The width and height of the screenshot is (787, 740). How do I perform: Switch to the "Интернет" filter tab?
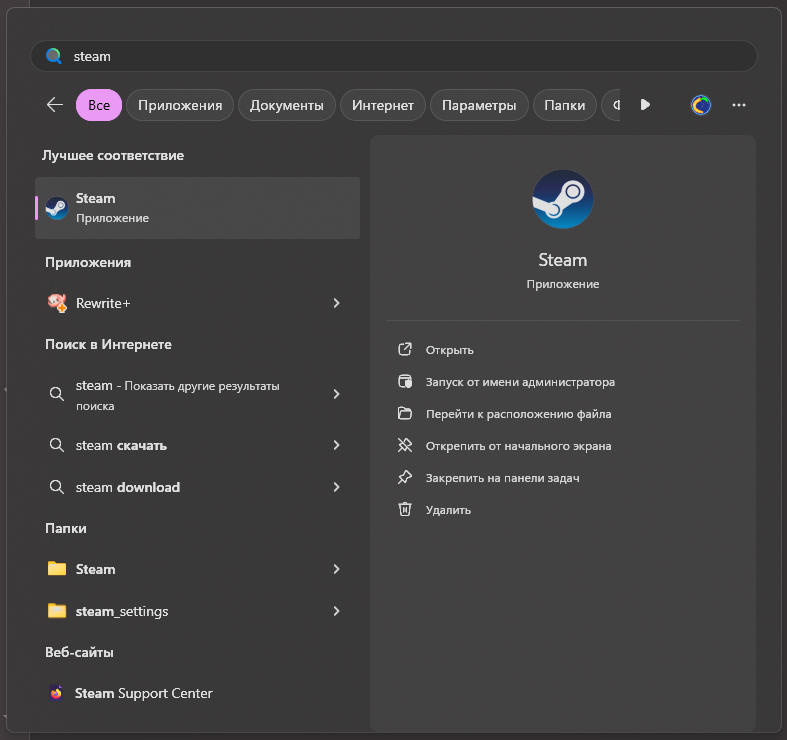click(x=382, y=105)
